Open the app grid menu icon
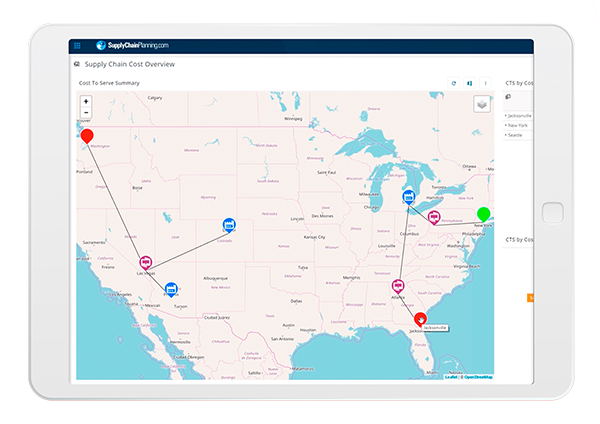The width and height of the screenshot is (600, 424). (78, 45)
